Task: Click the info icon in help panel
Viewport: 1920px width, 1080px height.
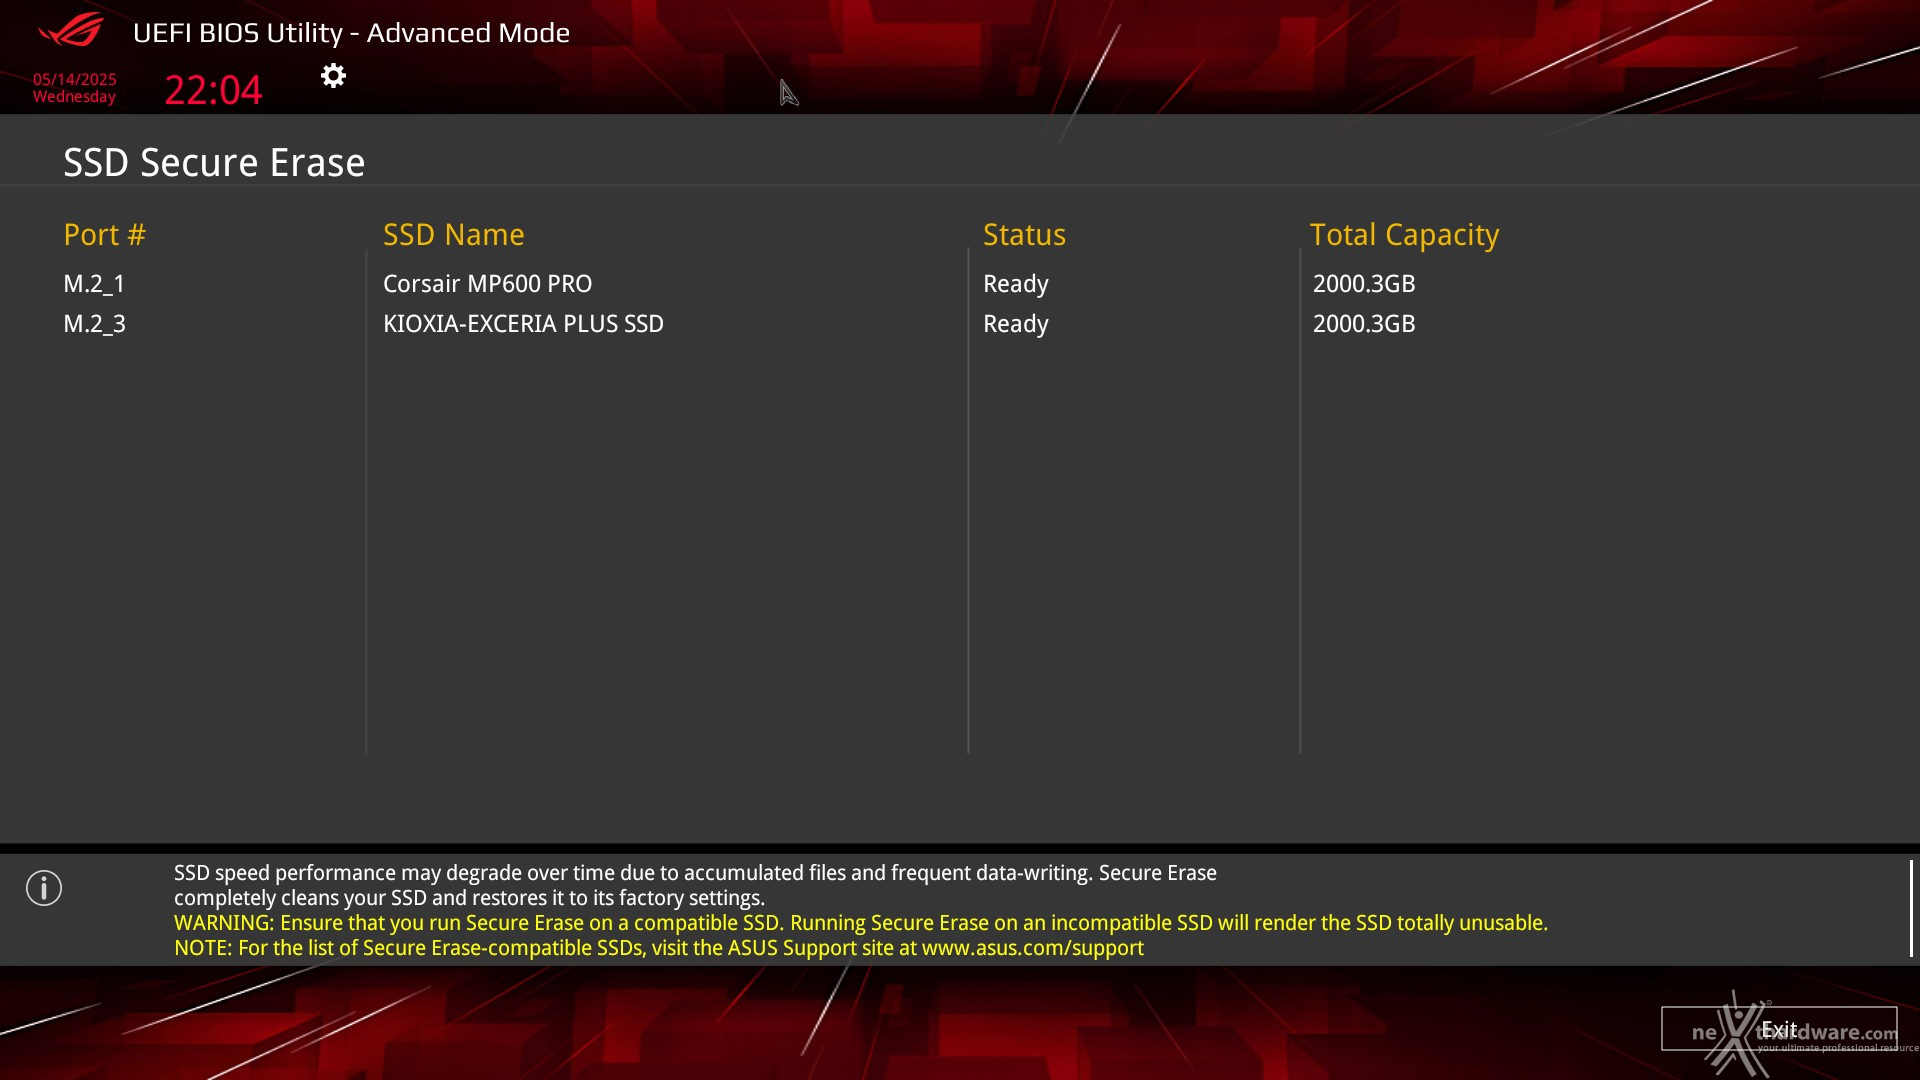Action: click(44, 888)
